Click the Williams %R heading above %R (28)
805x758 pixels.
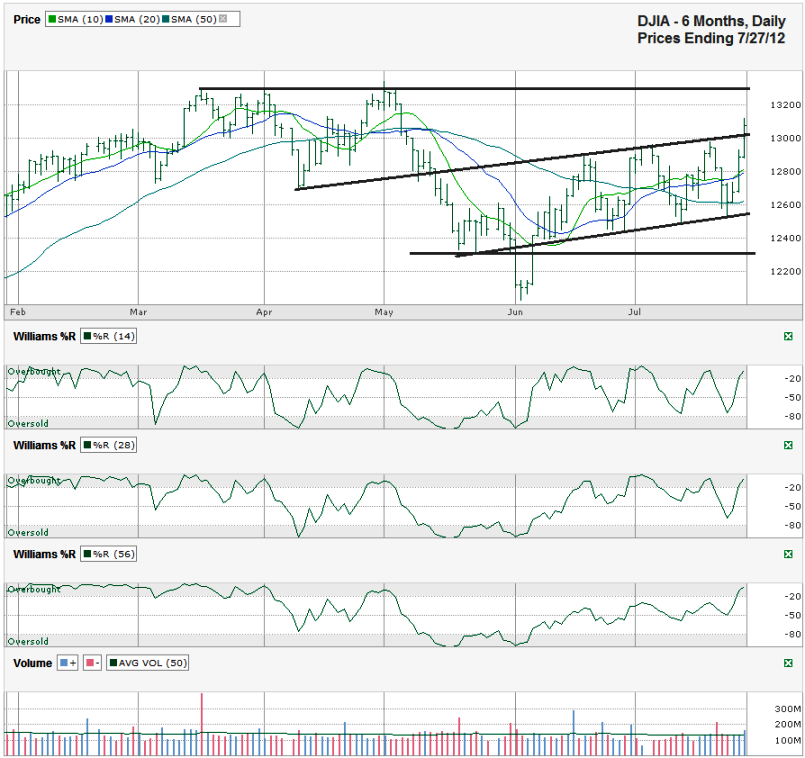coord(44,445)
